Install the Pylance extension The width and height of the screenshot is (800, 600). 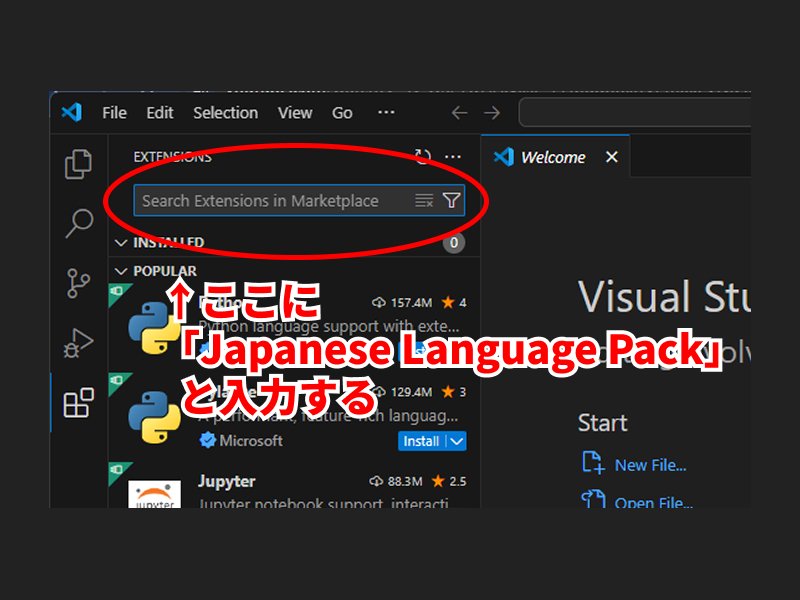pos(422,441)
